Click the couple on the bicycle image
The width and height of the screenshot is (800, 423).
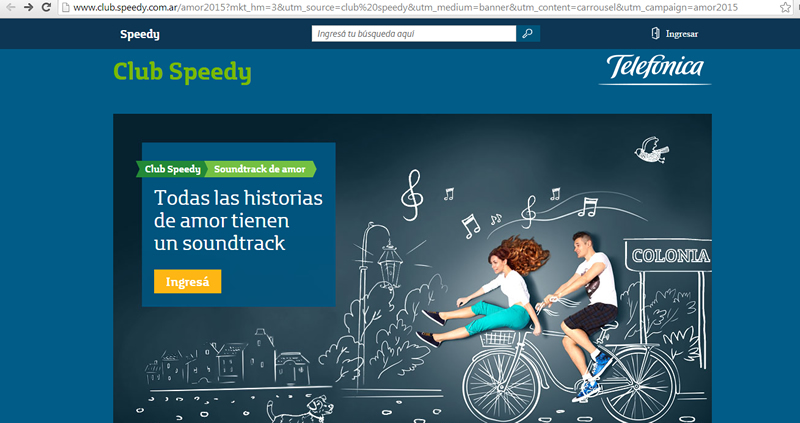tap(546, 327)
